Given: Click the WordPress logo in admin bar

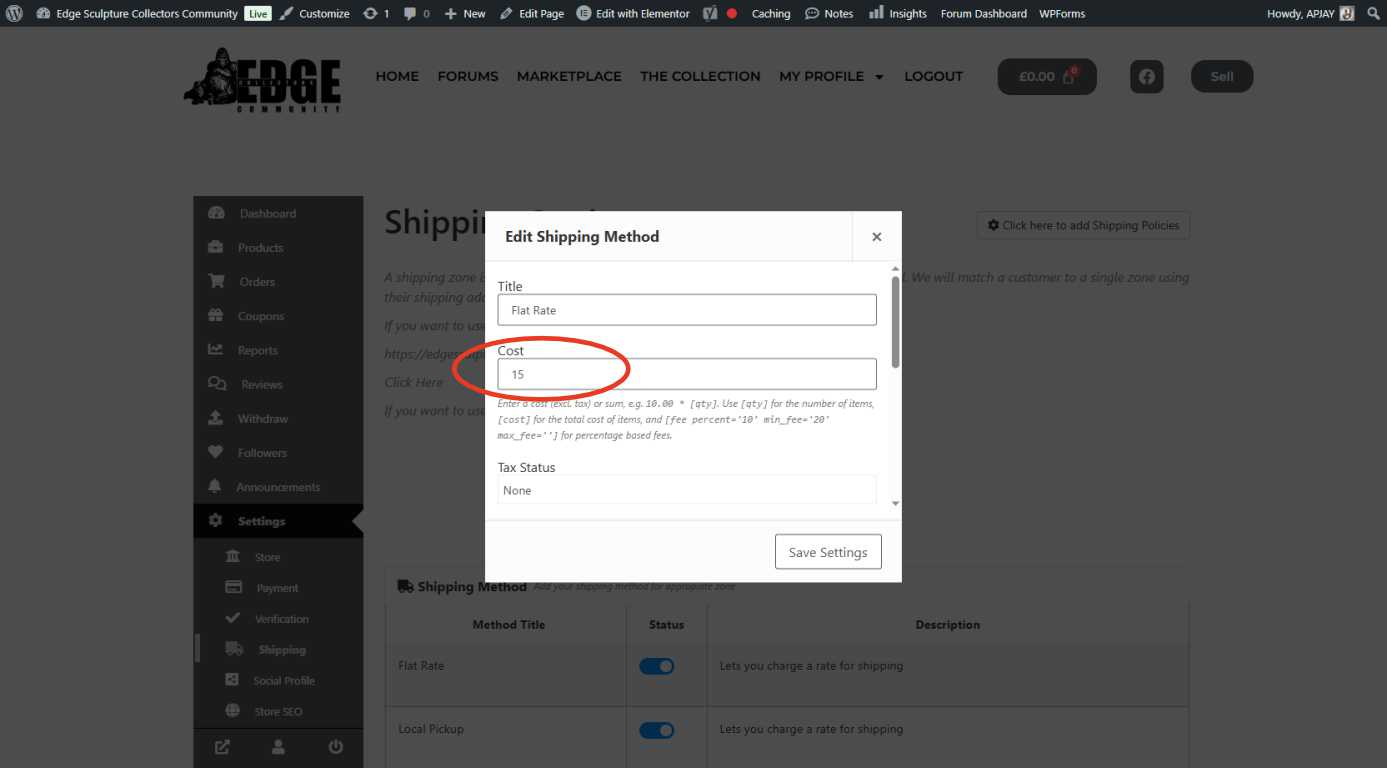Looking at the screenshot, I should pyautogui.click(x=14, y=13).
